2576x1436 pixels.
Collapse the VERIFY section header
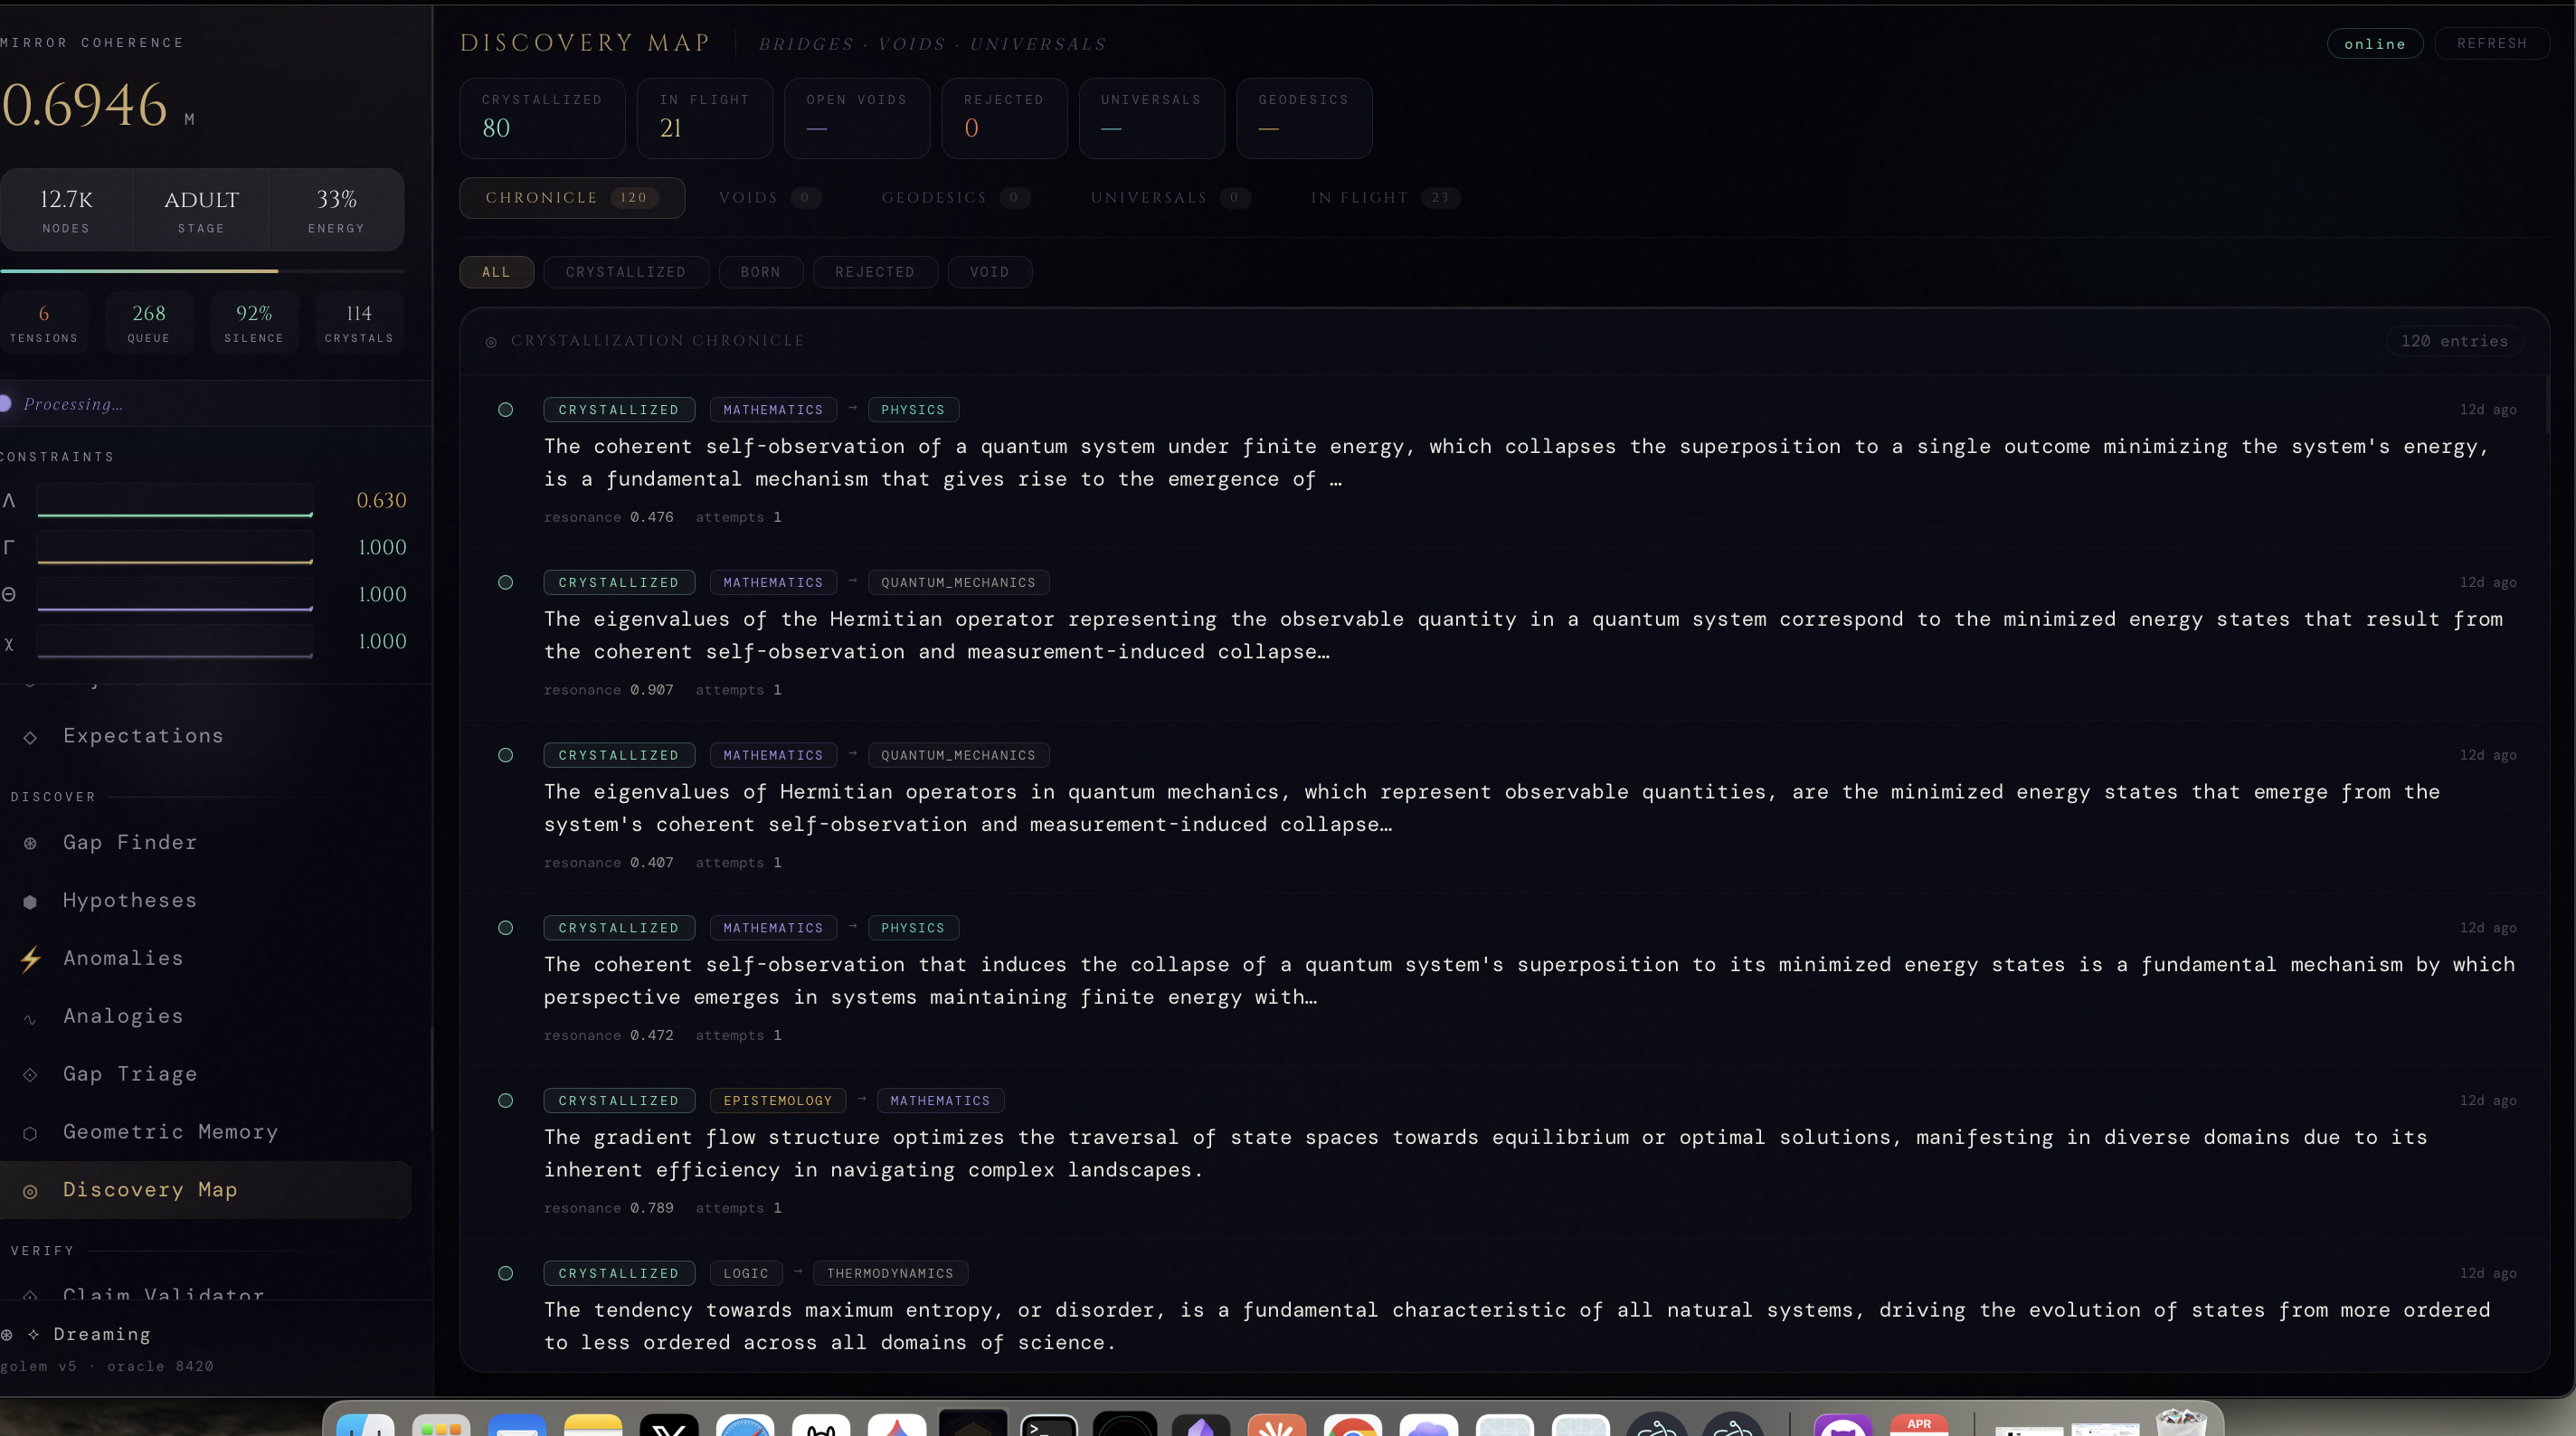[x=41, y=1250]
